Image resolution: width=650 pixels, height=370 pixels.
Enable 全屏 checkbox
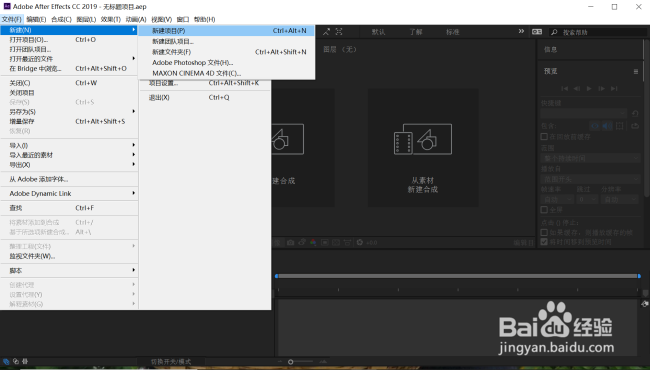(544, 210)
